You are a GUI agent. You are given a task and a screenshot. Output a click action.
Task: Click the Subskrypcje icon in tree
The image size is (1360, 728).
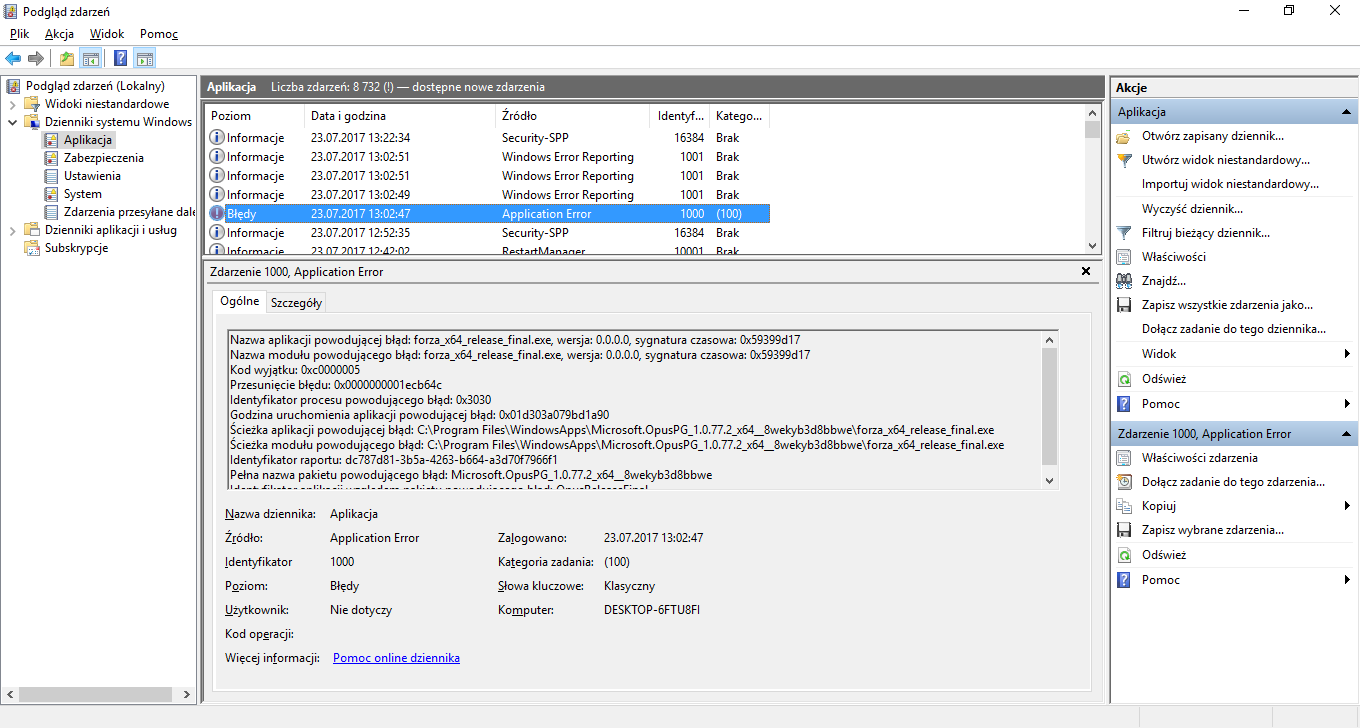point(32,248)
